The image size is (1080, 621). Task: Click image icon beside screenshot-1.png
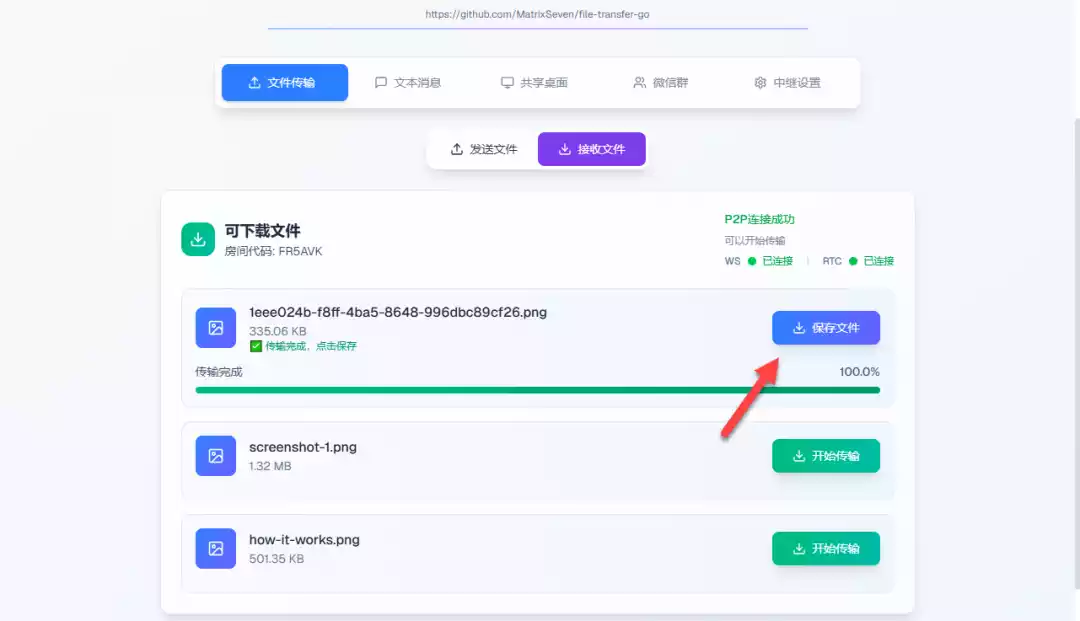pyautogui.click(x=215, y=456)
